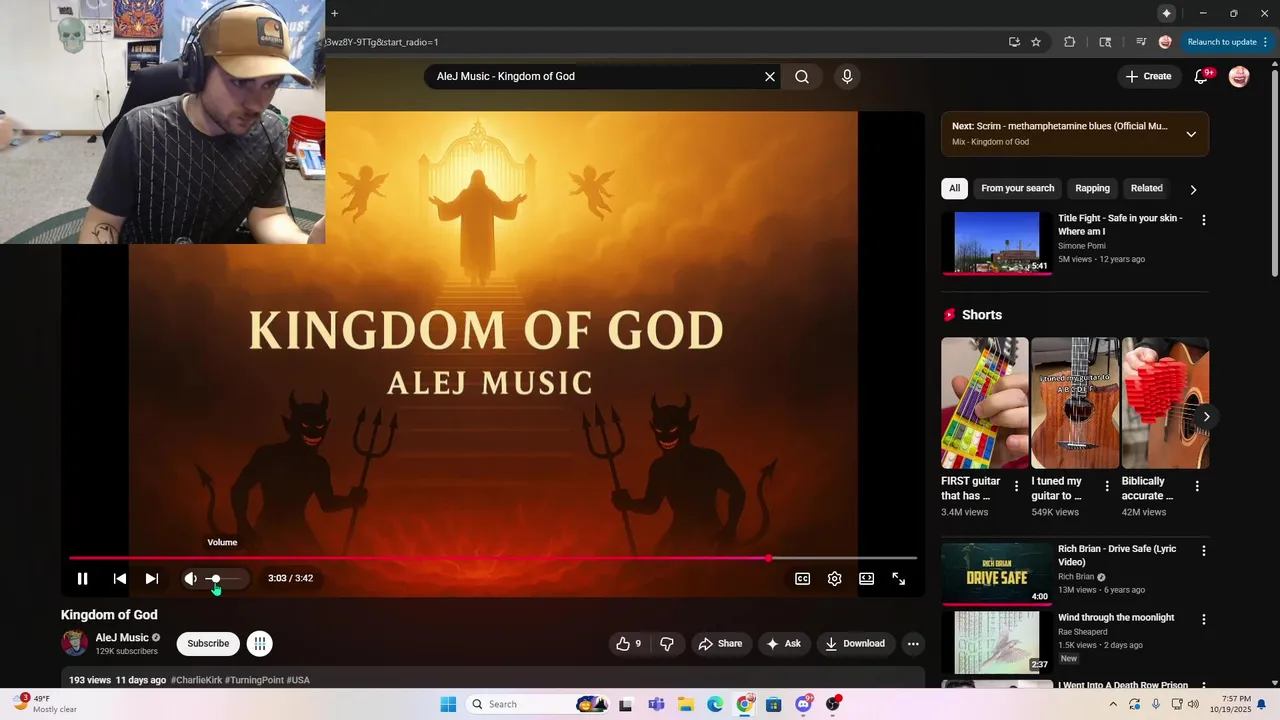Open options for the FIRST guitar Short
Screen dimensions: 1280x720
coord(1017,486)
